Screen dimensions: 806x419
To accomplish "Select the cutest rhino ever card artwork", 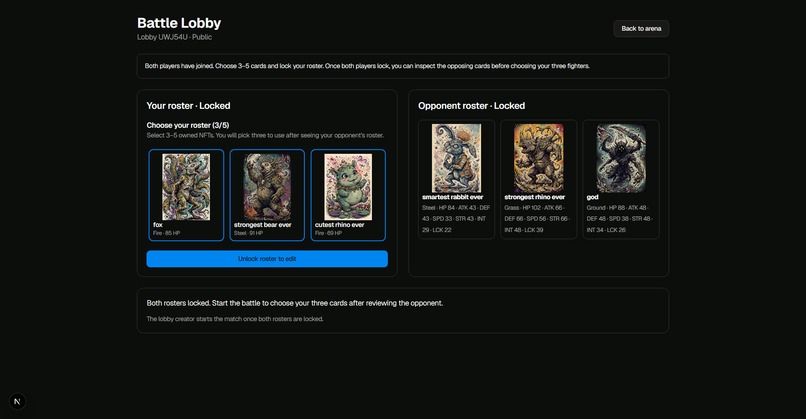I will [x=348, y=187].
